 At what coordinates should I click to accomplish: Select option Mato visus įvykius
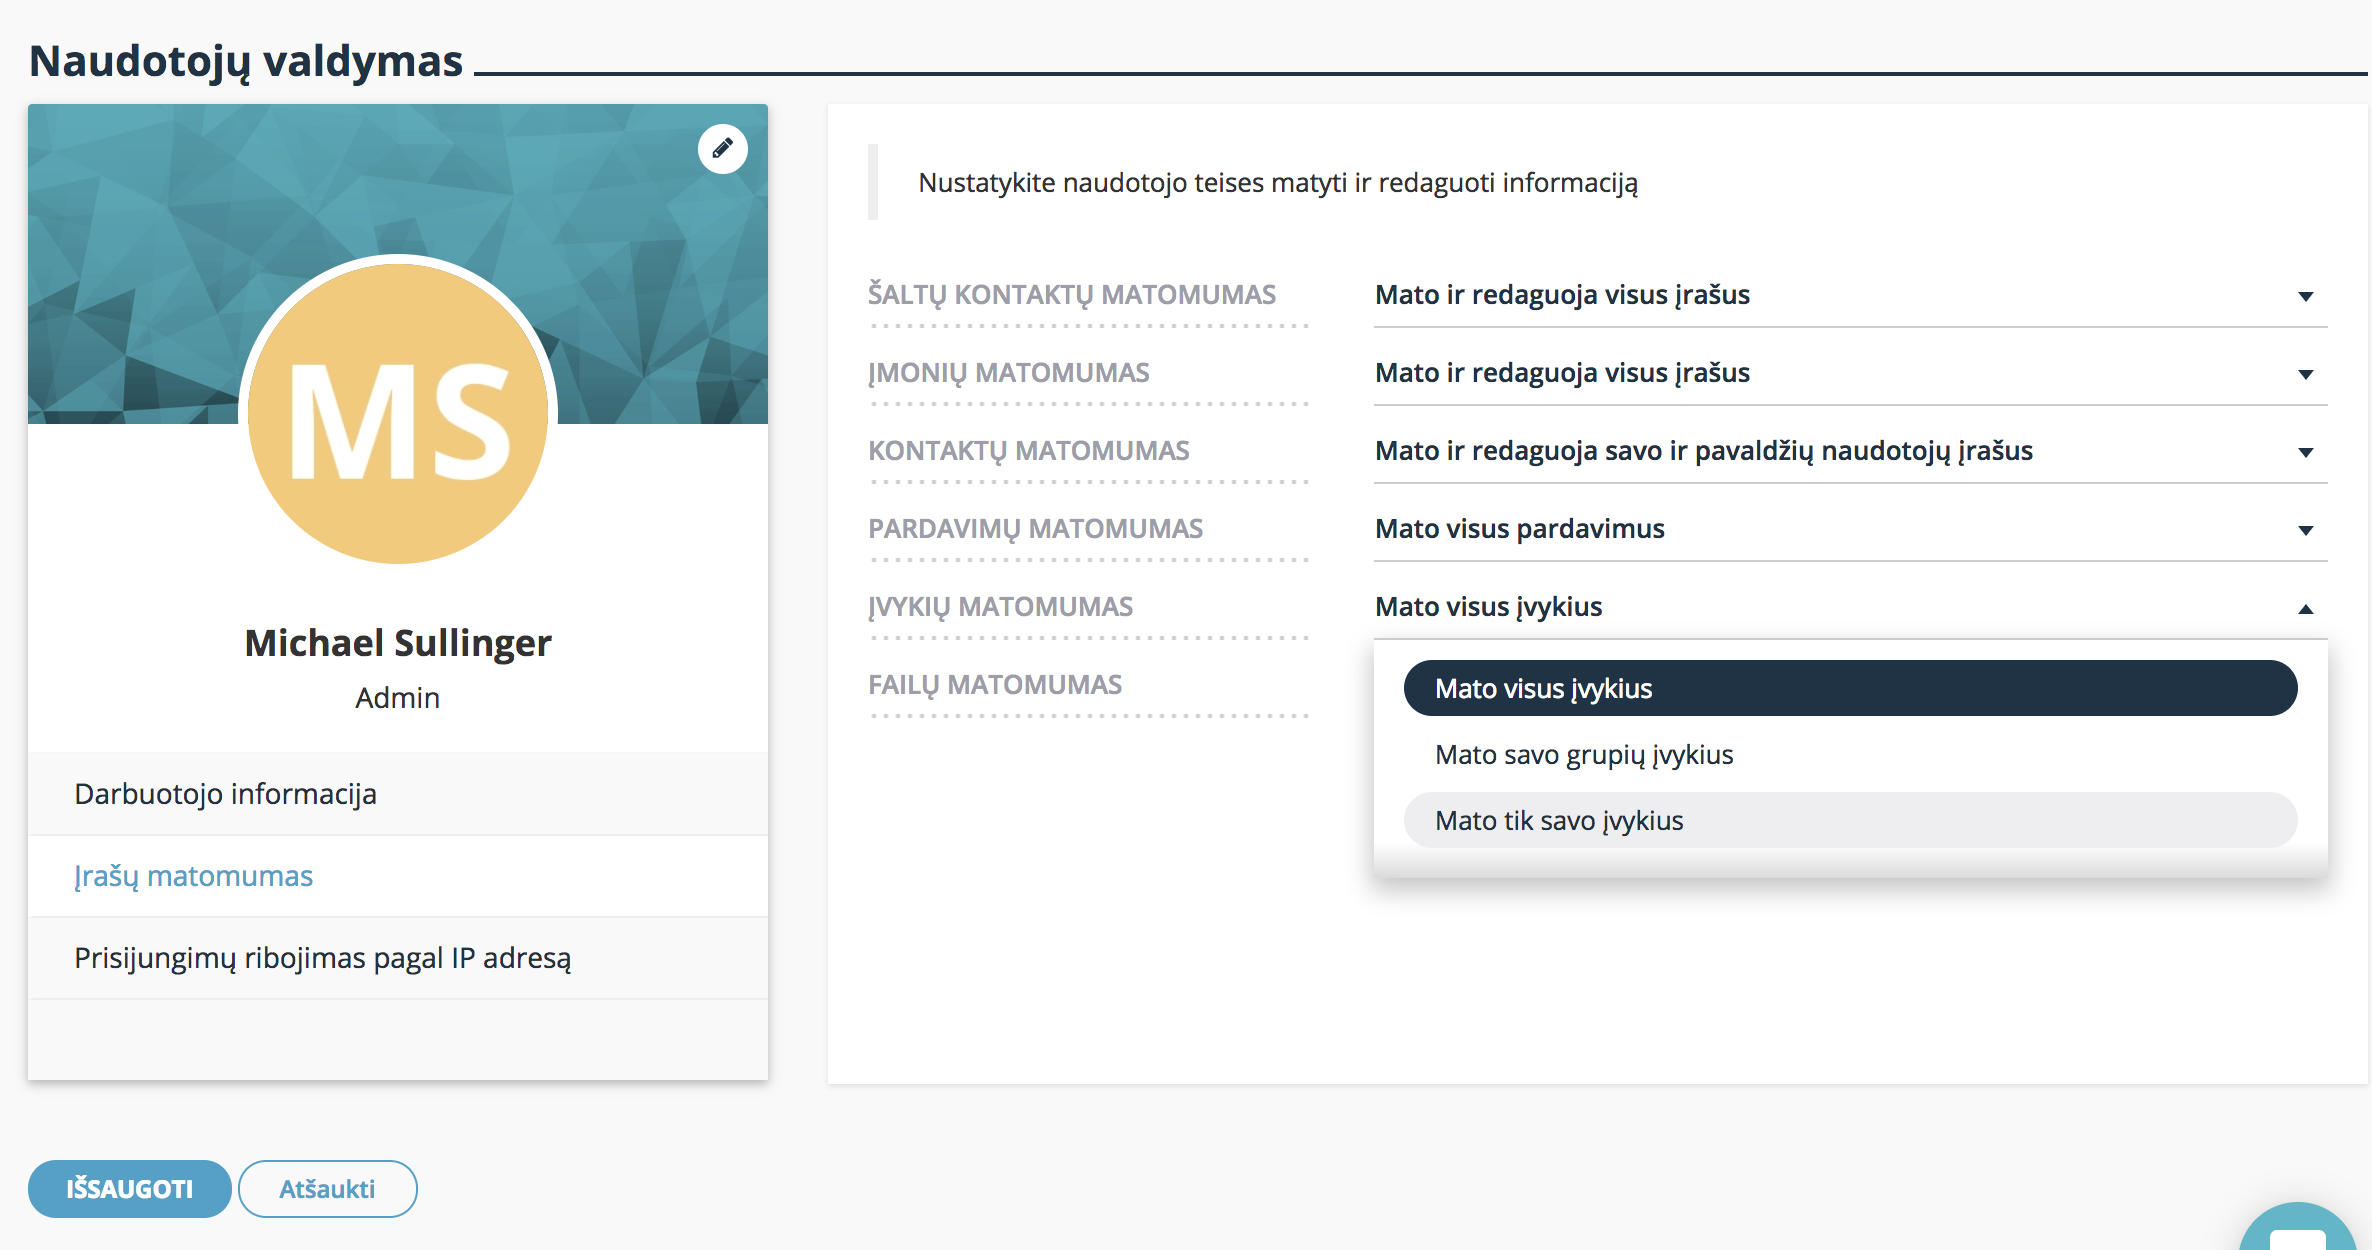pos(1850,688)
